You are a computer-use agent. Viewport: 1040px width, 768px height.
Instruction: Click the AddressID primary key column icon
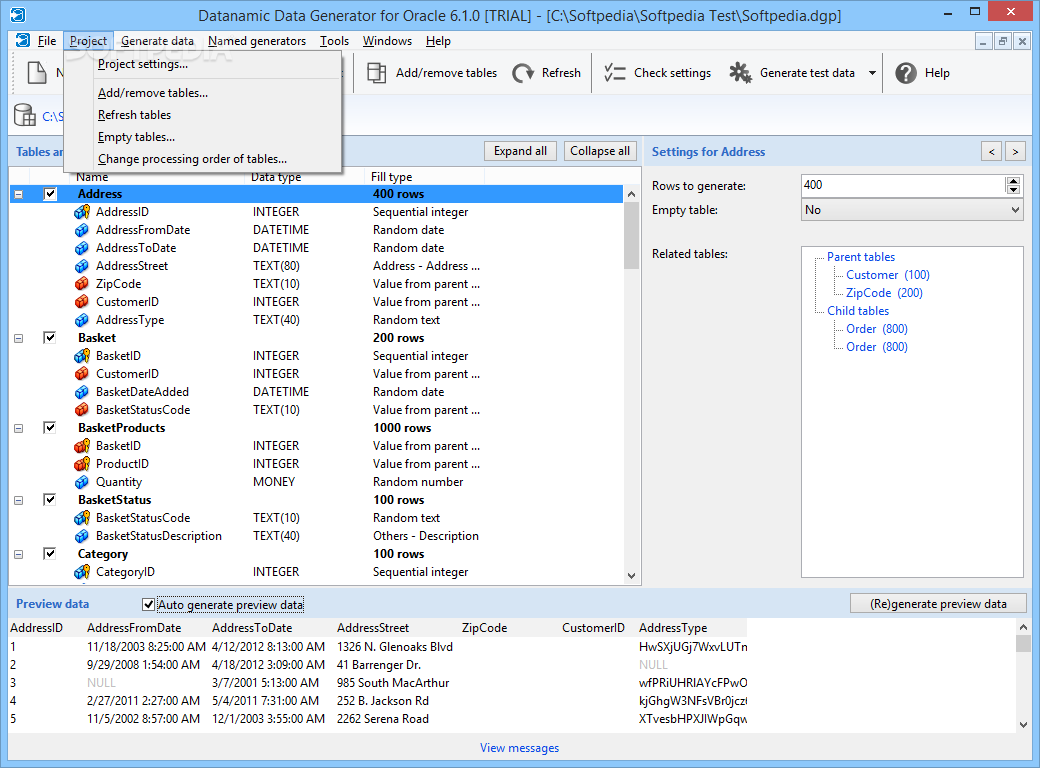[82, 212]
